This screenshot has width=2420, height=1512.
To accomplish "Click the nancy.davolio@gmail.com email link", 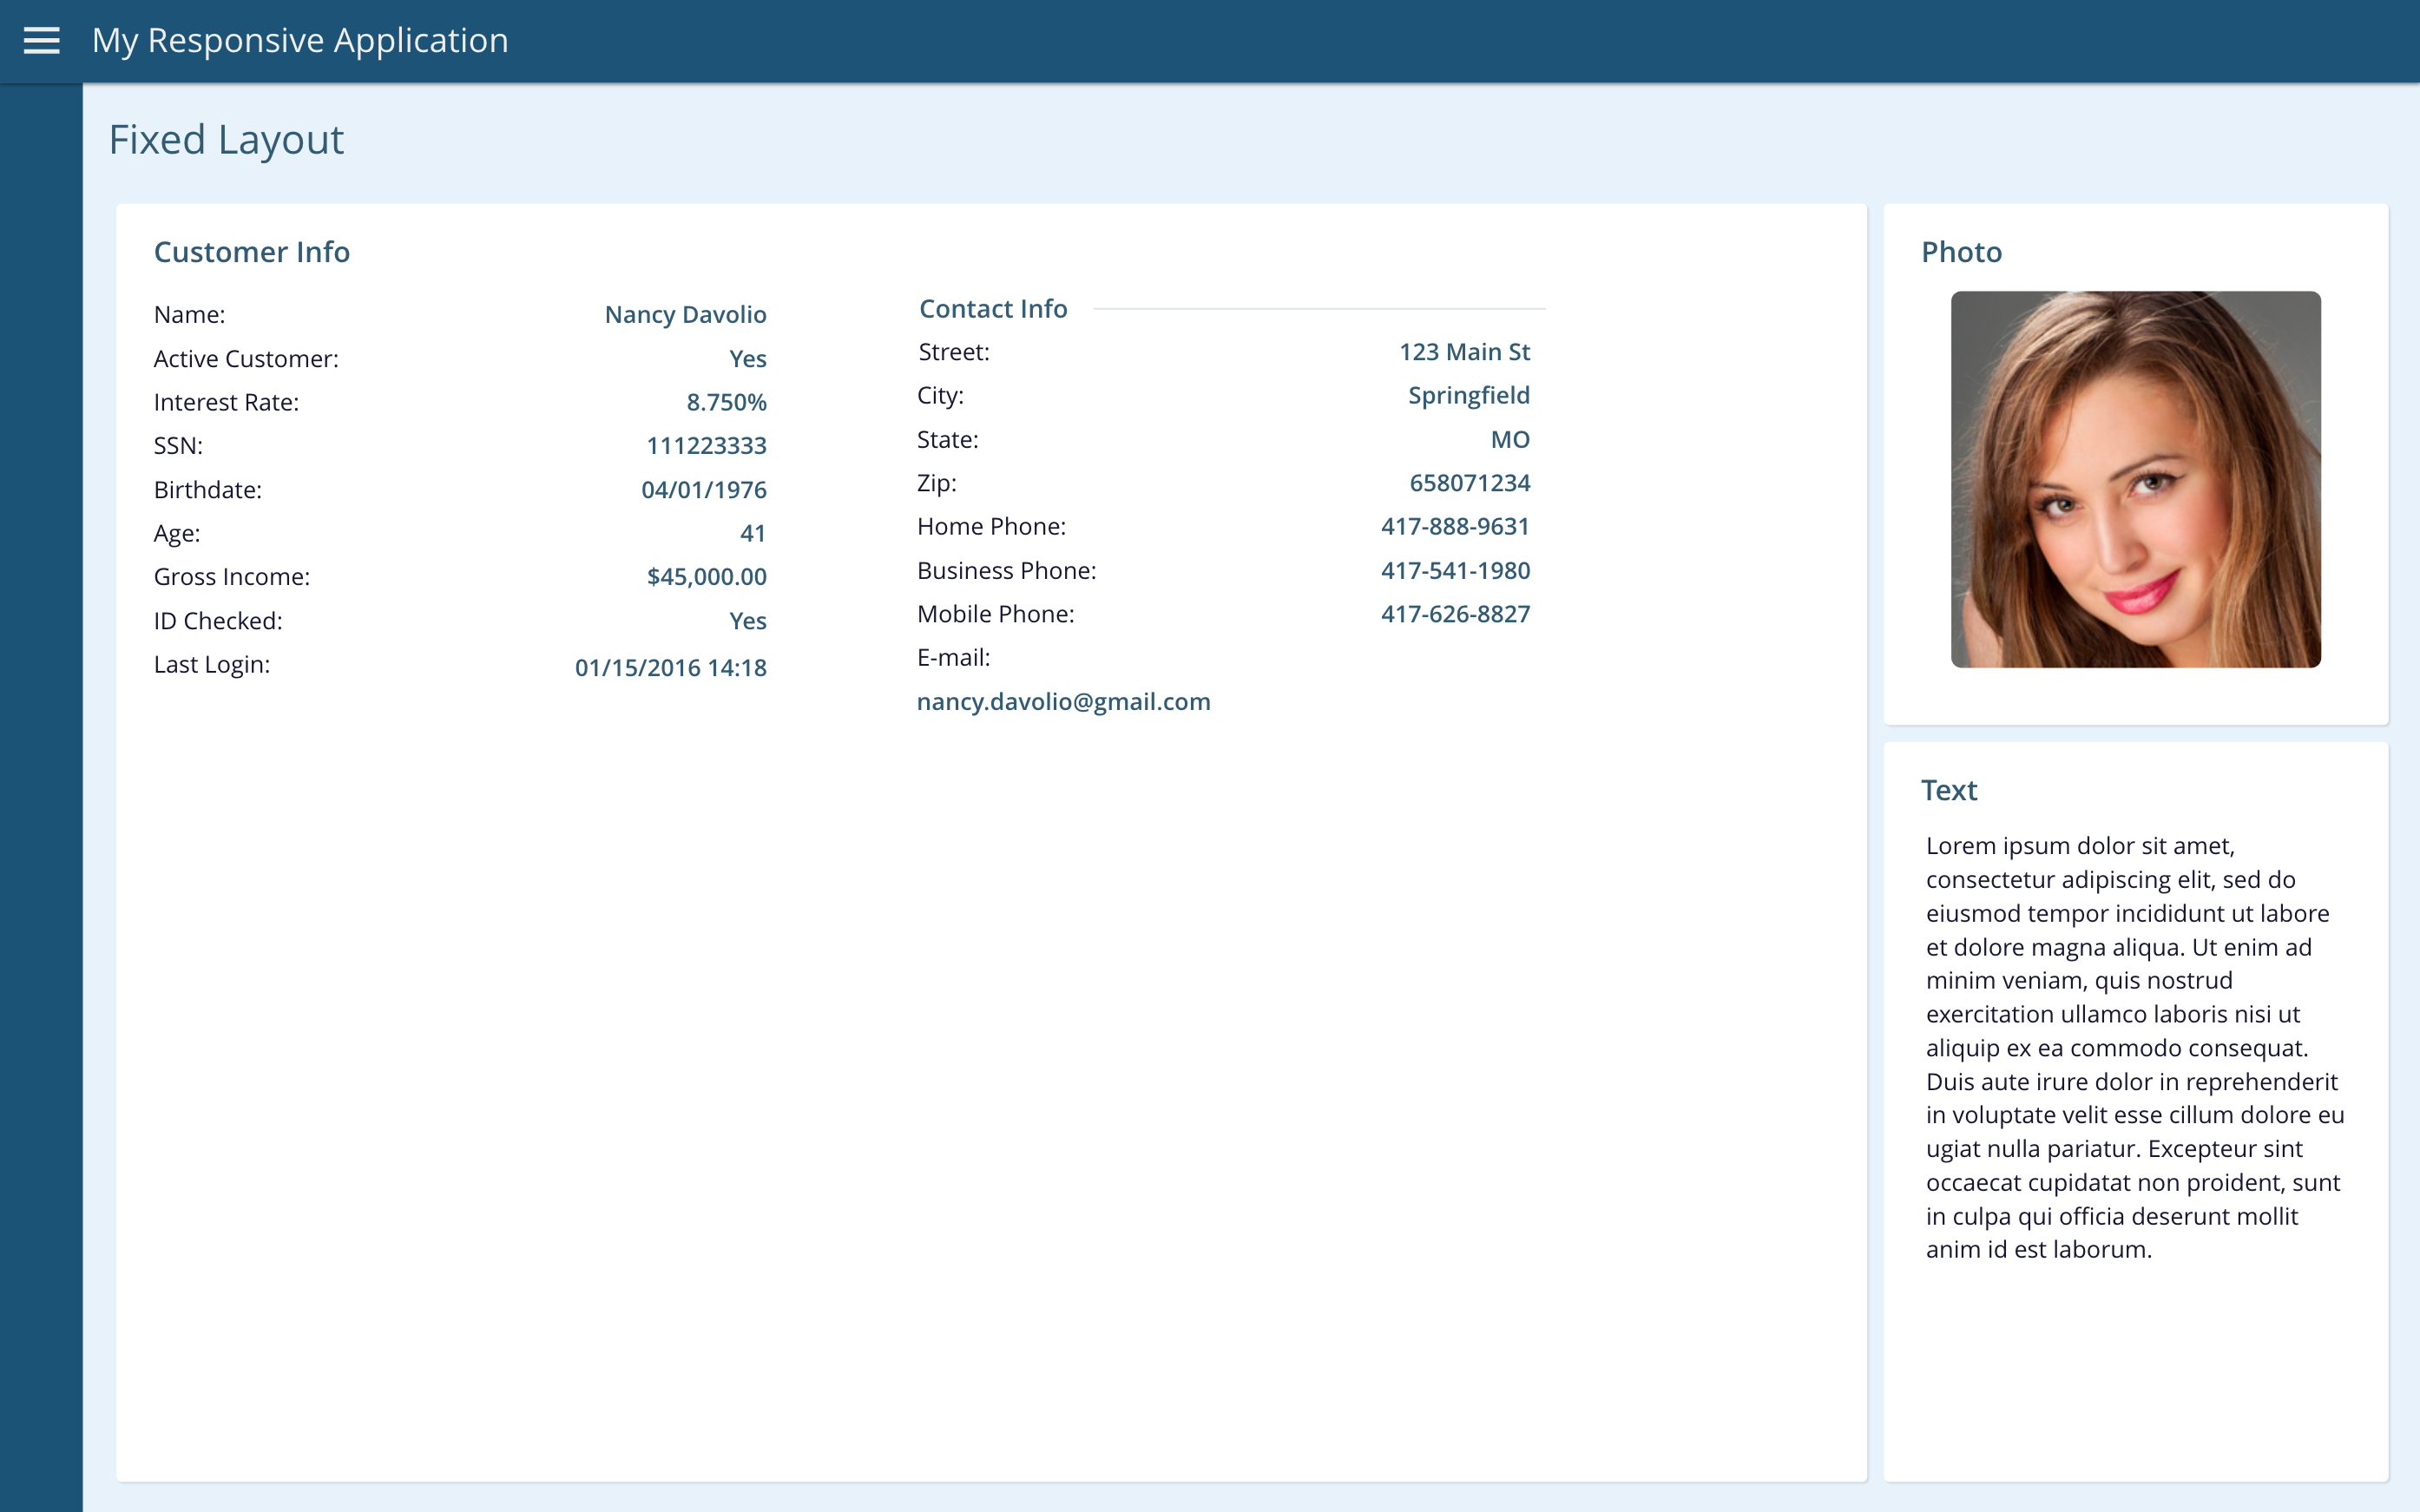I will [x=1063, y=702].
